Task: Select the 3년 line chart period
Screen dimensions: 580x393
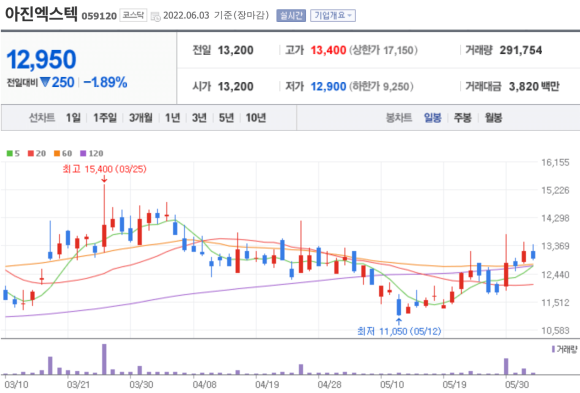Action: pyautogui.click(x=199, y=118)
